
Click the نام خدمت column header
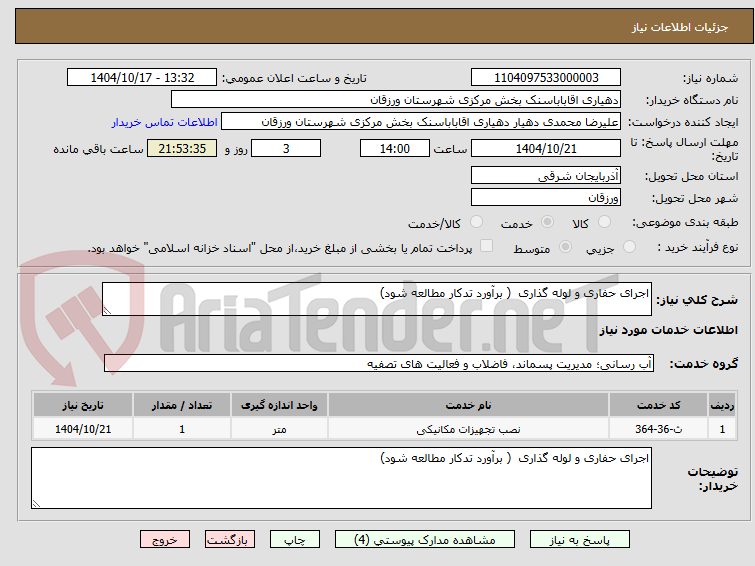[x=468, y=405]
